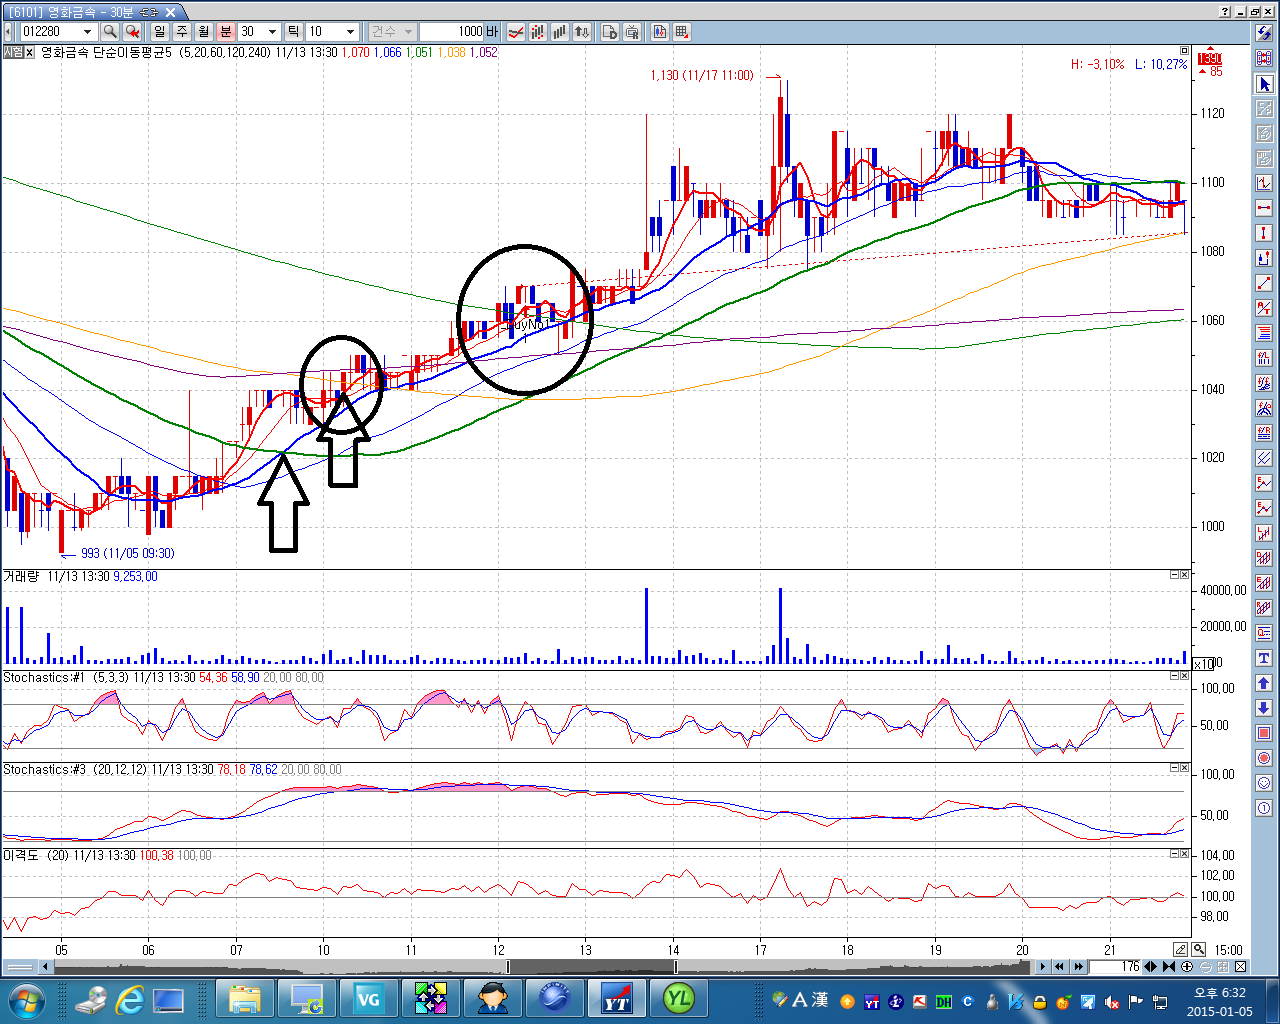Choose the text annotation T tool
This screenshot has width=1280, height=1024.
[x=1264, y=658]
